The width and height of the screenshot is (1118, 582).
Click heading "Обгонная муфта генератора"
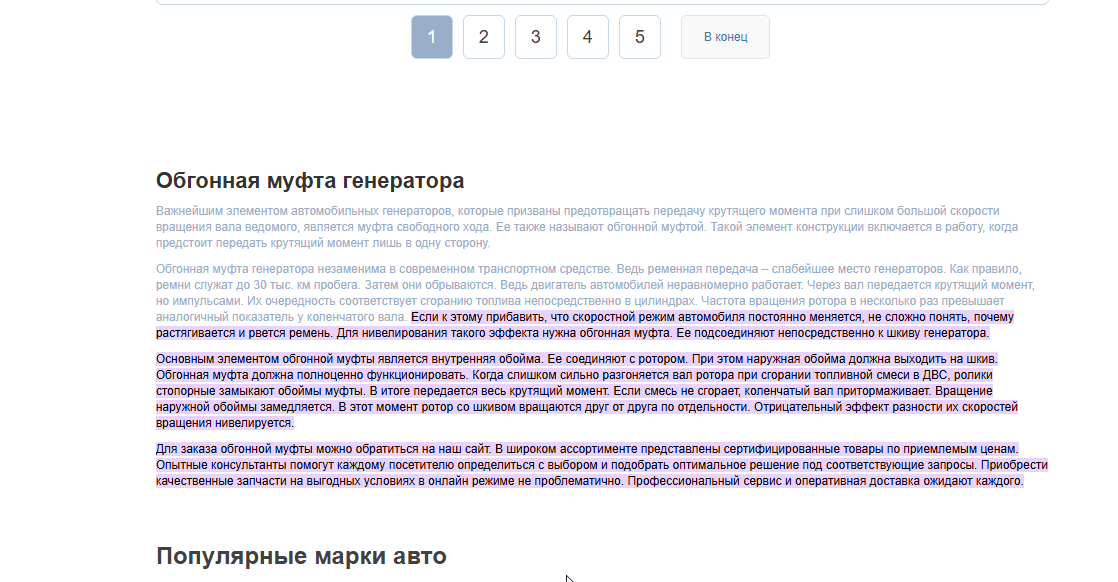(x=310, y=180)
